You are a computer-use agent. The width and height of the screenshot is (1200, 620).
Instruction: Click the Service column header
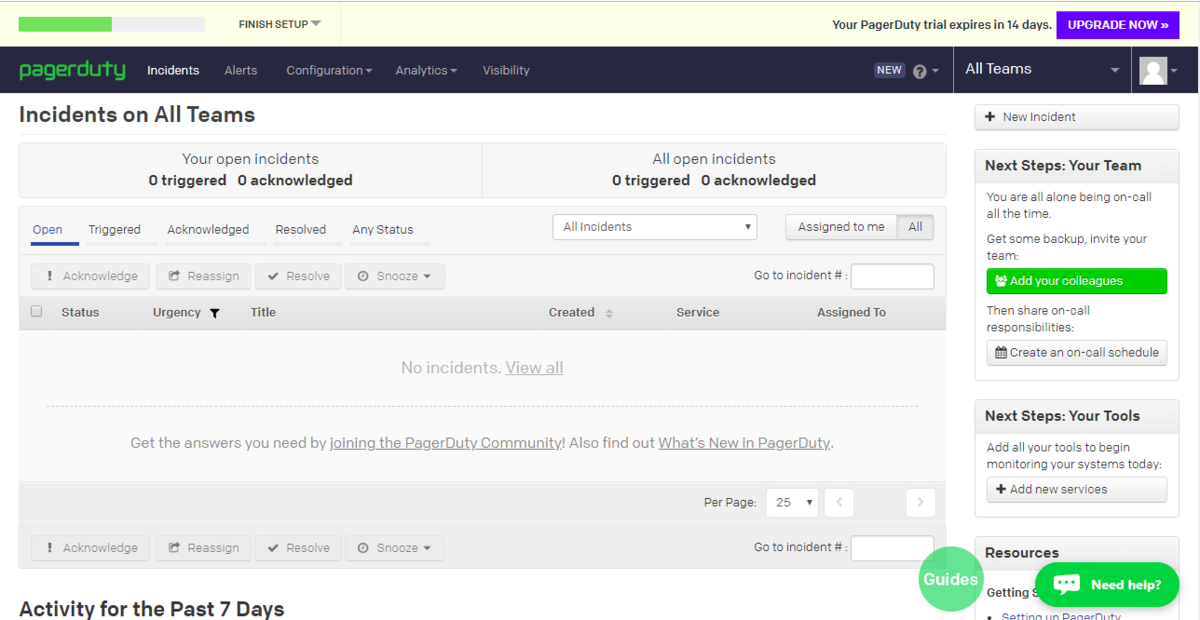[697, 312]
